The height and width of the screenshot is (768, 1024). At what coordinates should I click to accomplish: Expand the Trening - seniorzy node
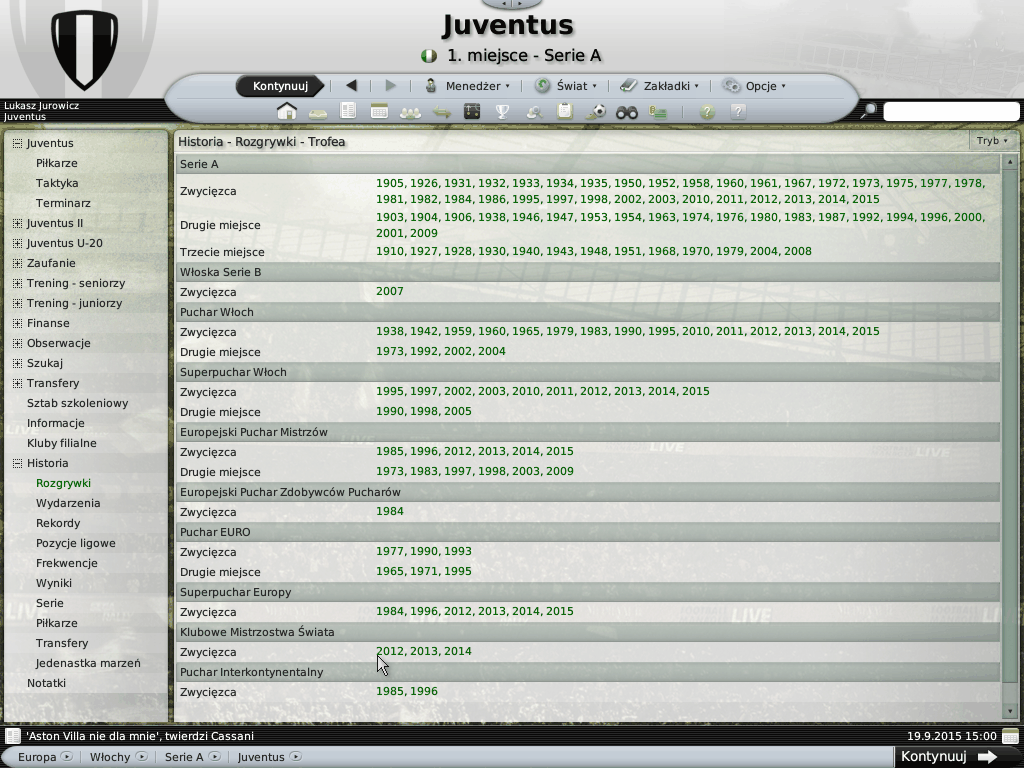point(17,283)
